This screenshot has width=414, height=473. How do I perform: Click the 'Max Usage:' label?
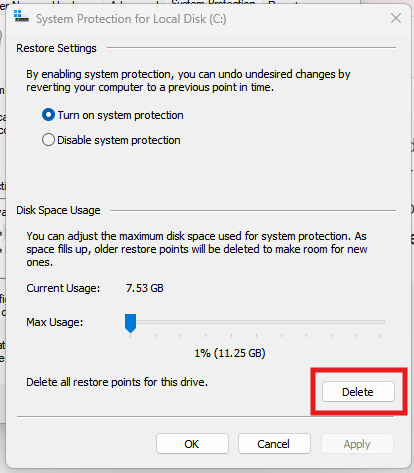click(x=55, y=322)
